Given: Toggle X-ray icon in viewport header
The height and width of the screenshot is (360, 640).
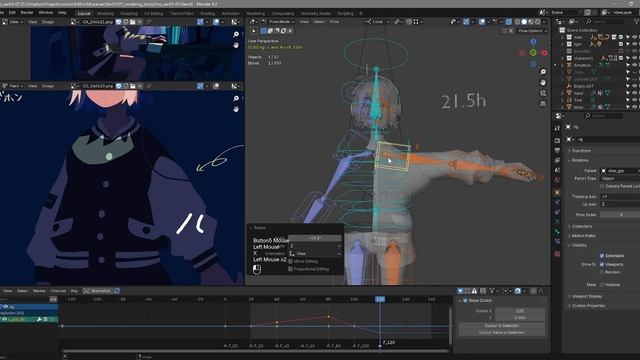Looking at the screenshot, I should coord(509,22).
